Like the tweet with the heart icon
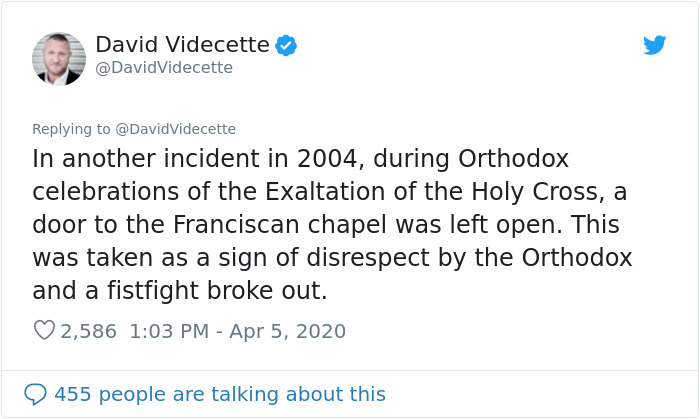This screenshot has width=700, height=419. pos(44,331)
